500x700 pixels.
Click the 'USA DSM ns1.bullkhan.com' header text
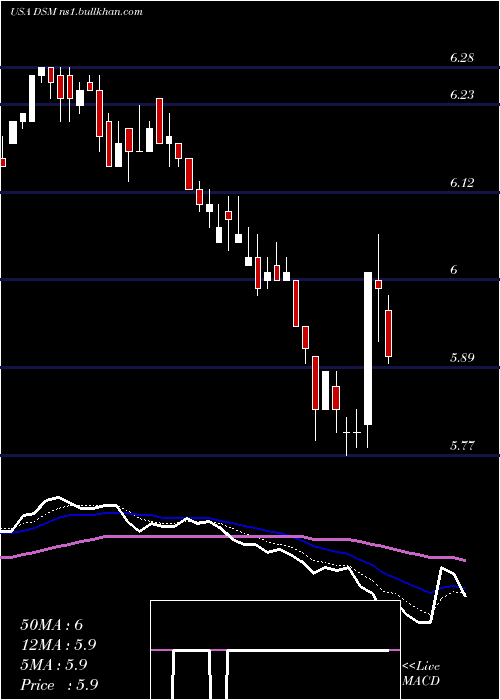76,12
